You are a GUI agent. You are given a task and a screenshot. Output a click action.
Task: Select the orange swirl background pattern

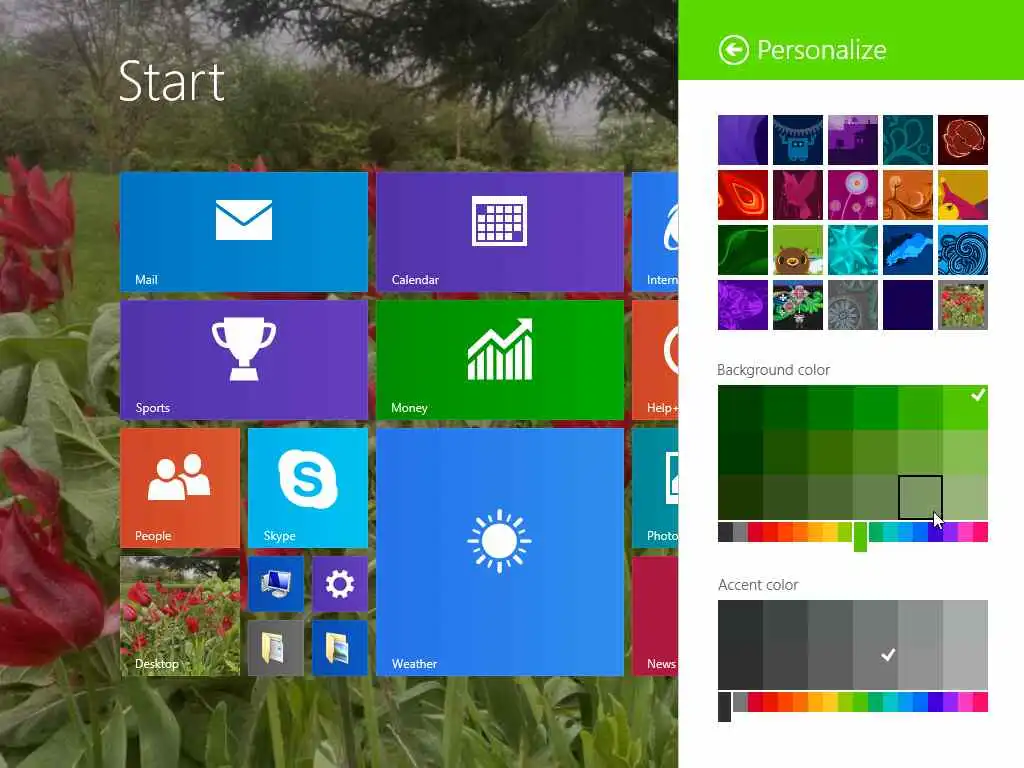point(907,195)
